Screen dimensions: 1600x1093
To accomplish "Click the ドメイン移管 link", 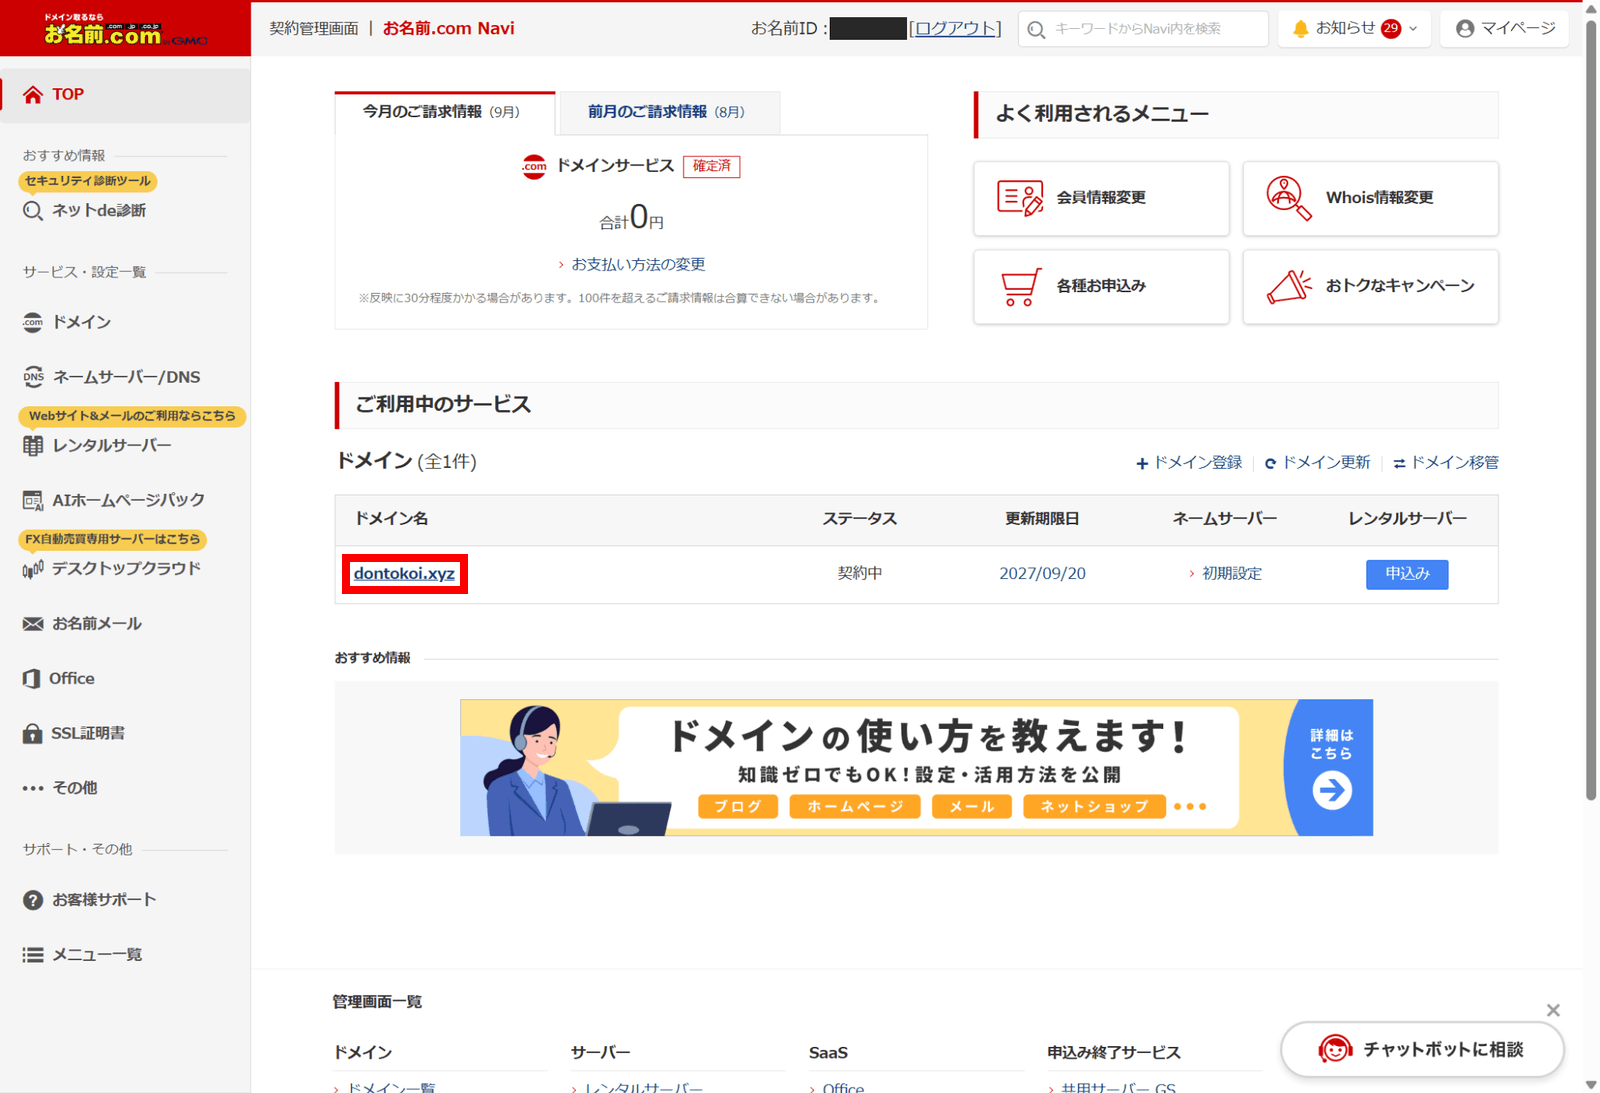I will pos(1446,463).
